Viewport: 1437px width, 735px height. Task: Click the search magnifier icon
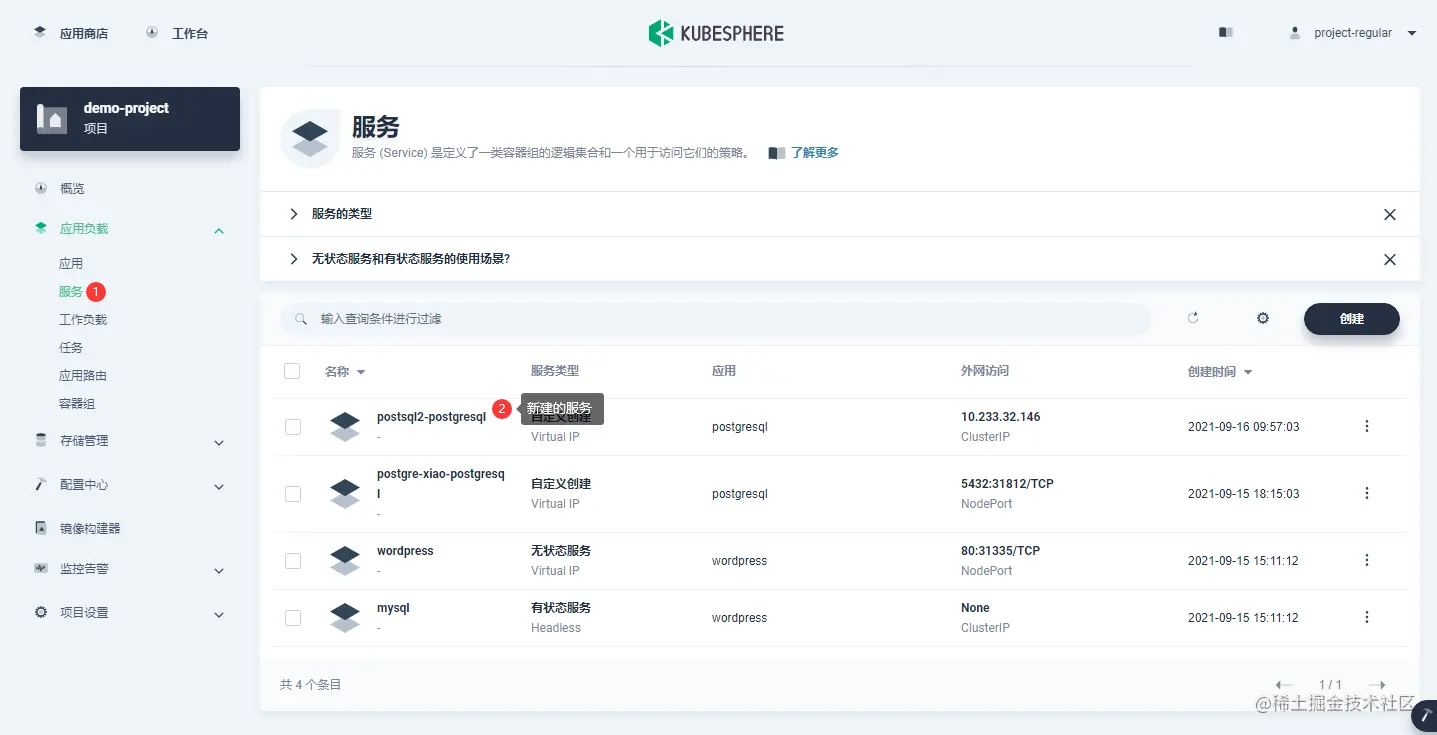(301, 319)
